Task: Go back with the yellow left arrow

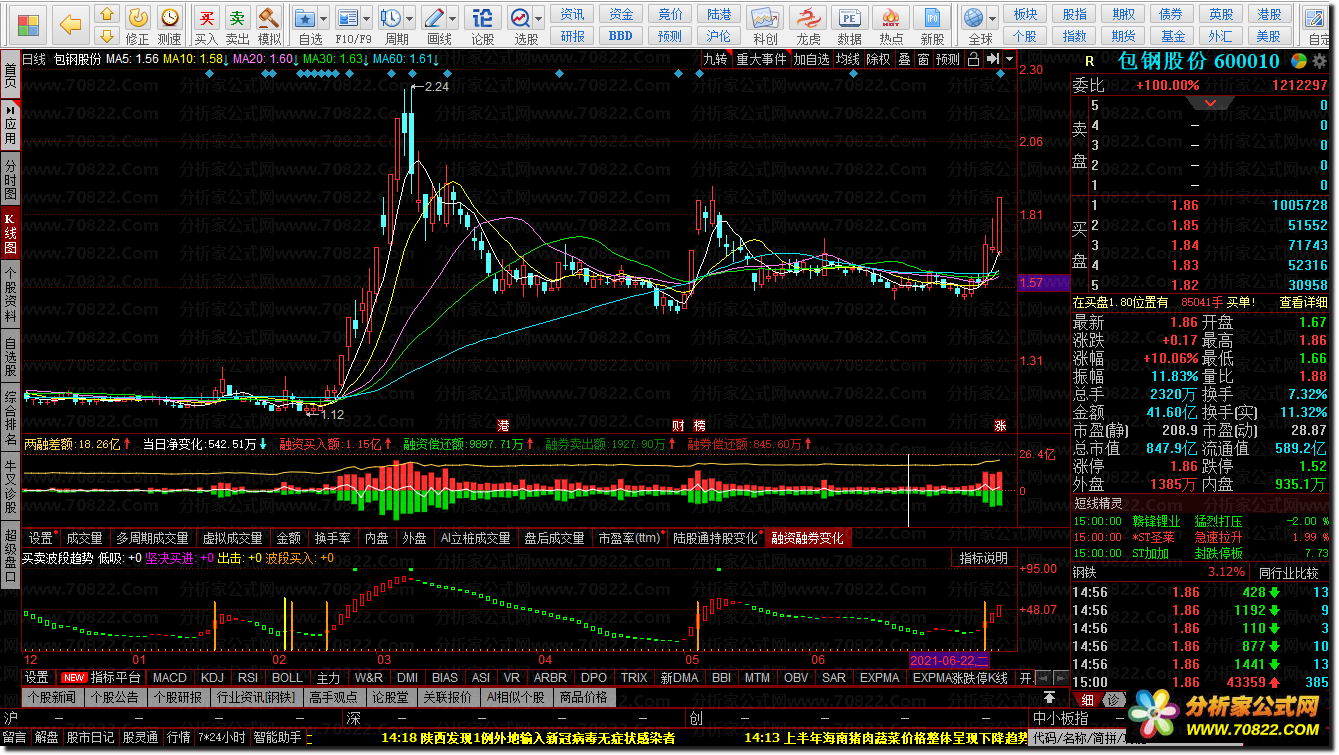Action: pos(69,23)
